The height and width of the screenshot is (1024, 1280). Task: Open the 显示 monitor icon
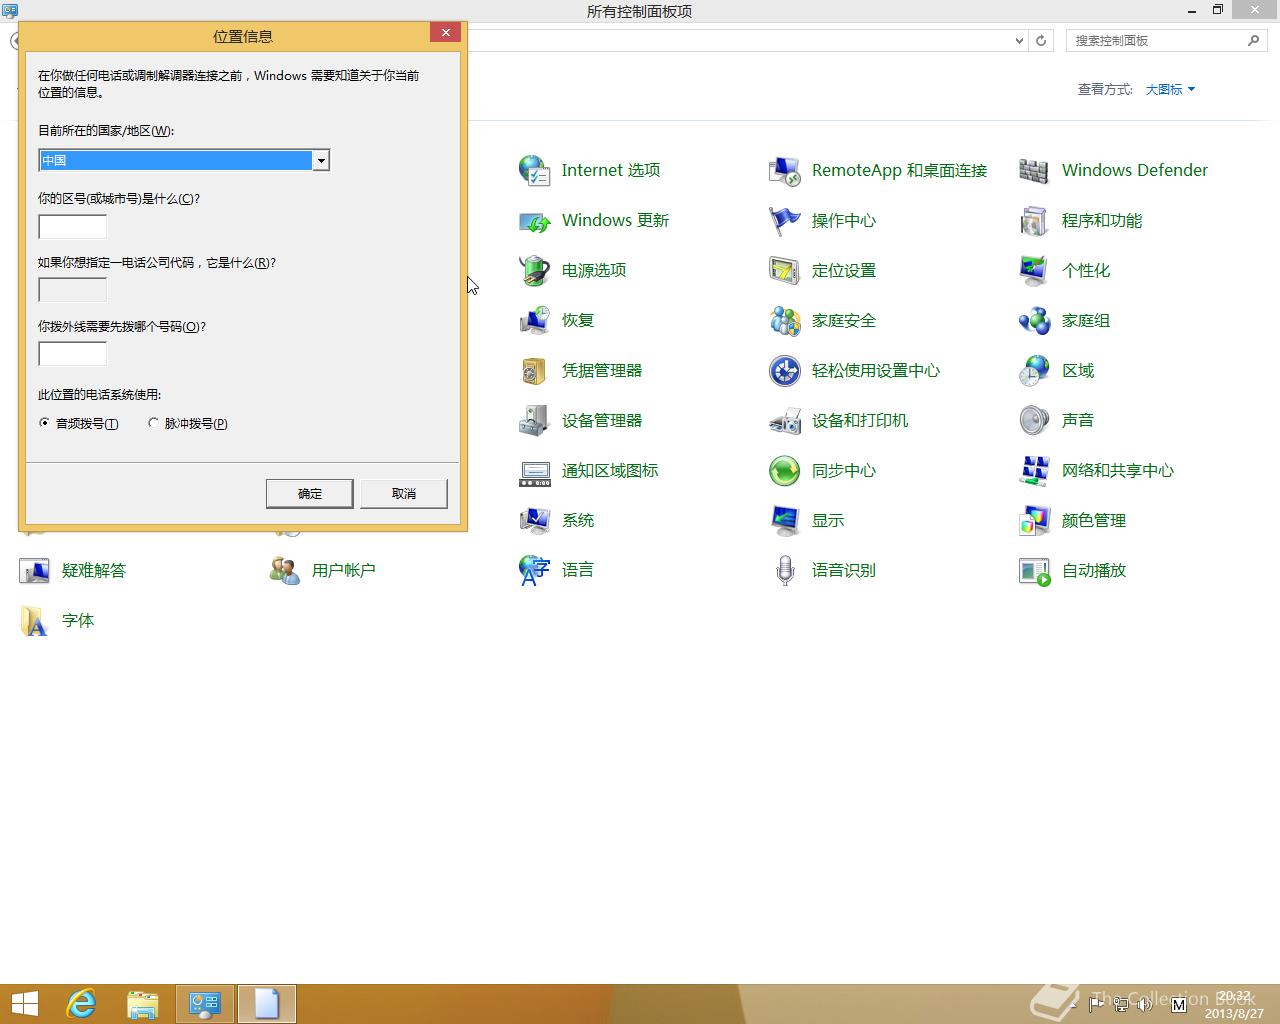[785, 520]
